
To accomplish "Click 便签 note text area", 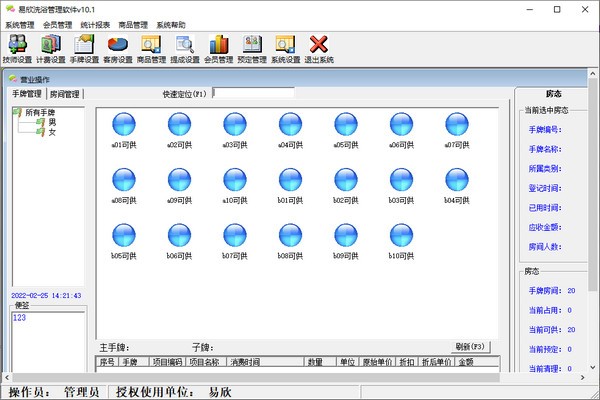I will point(48,341).
